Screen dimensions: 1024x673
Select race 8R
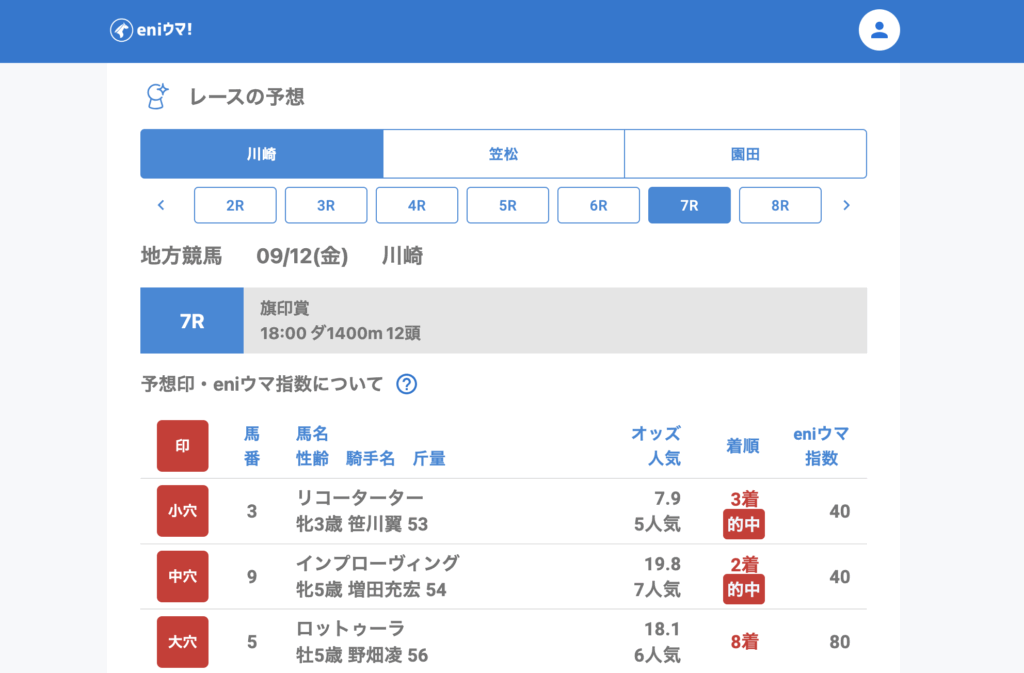(x=780, y=205)
